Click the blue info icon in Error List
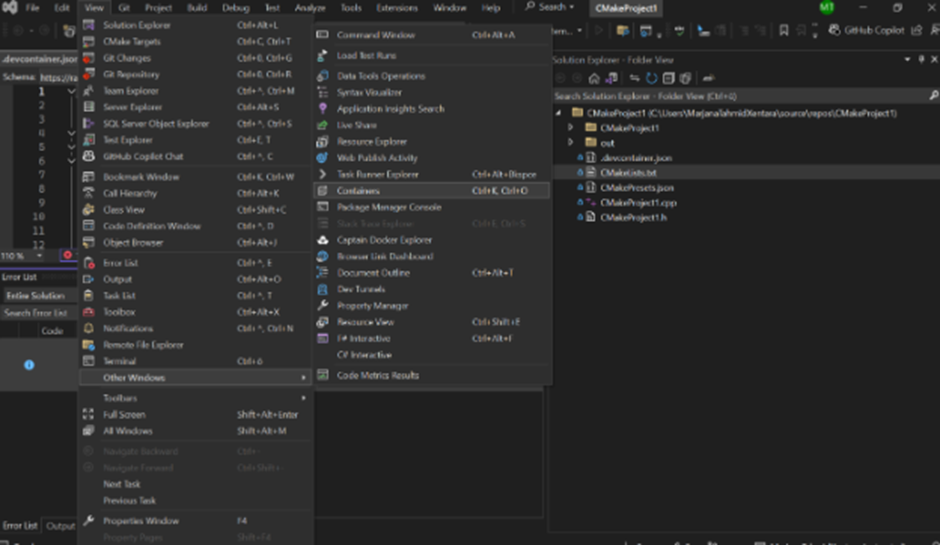940x545 pixels. [29, 365]
